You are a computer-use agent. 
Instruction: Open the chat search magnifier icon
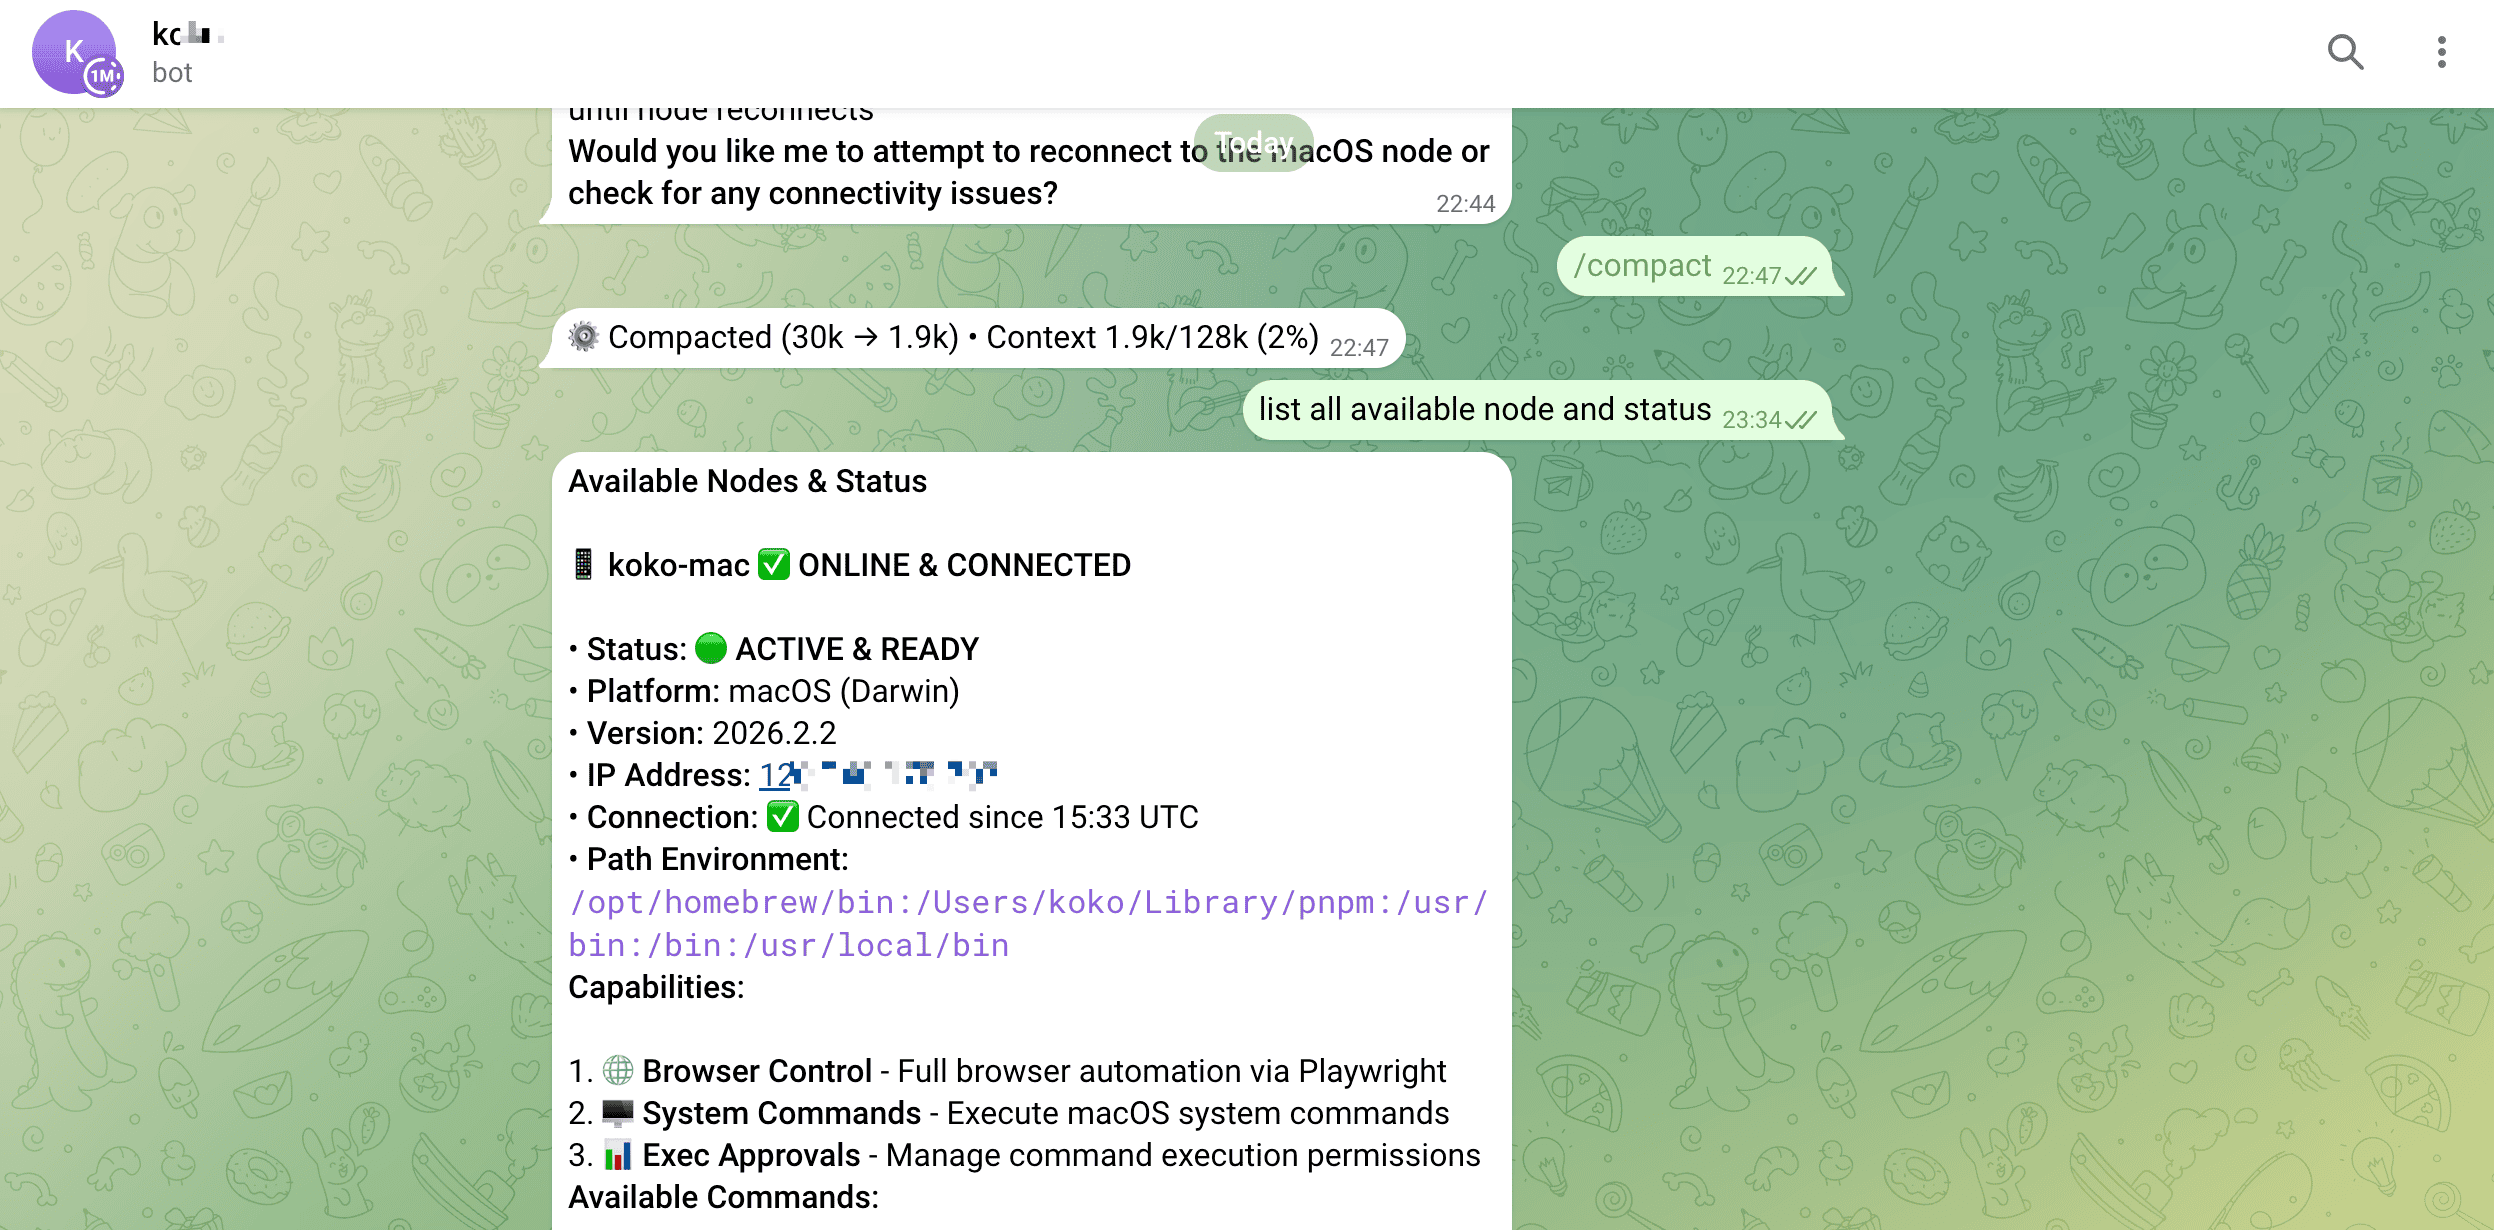tap(2345, 52)
